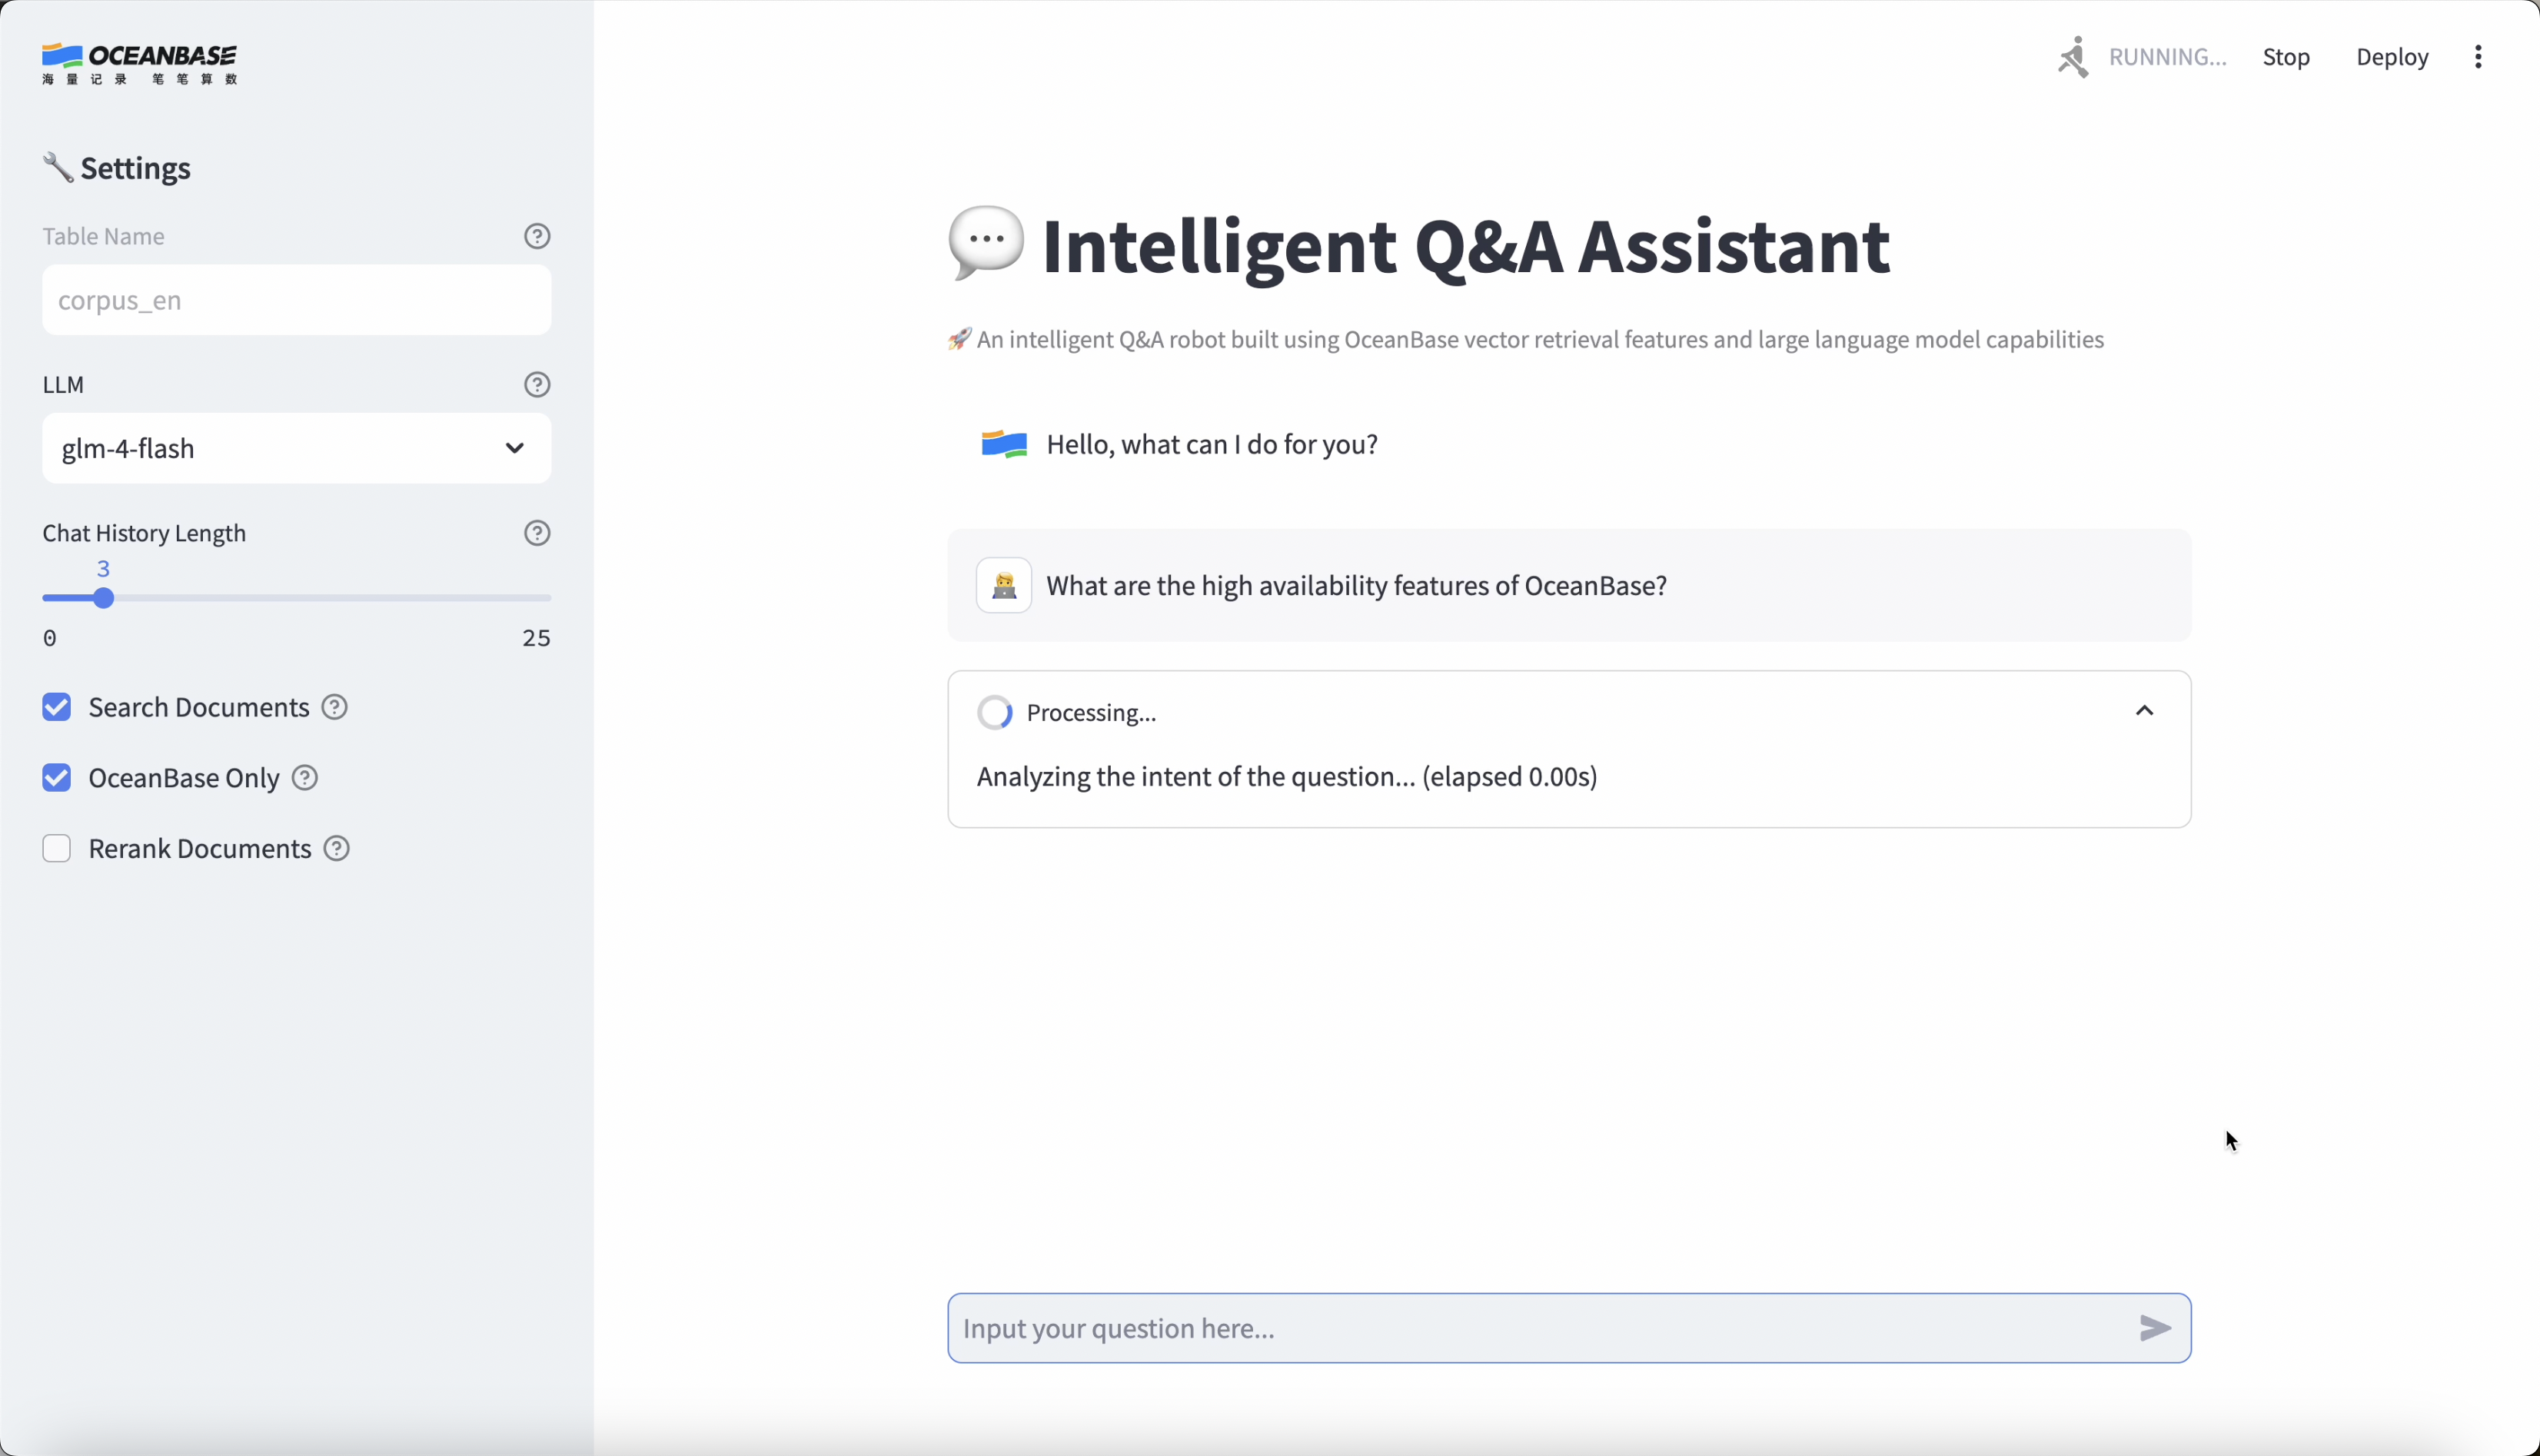This screenshot has width=2540, height=1456.
Task: Click the OceanBase logo in sidebar
Action: coord(140,64)
